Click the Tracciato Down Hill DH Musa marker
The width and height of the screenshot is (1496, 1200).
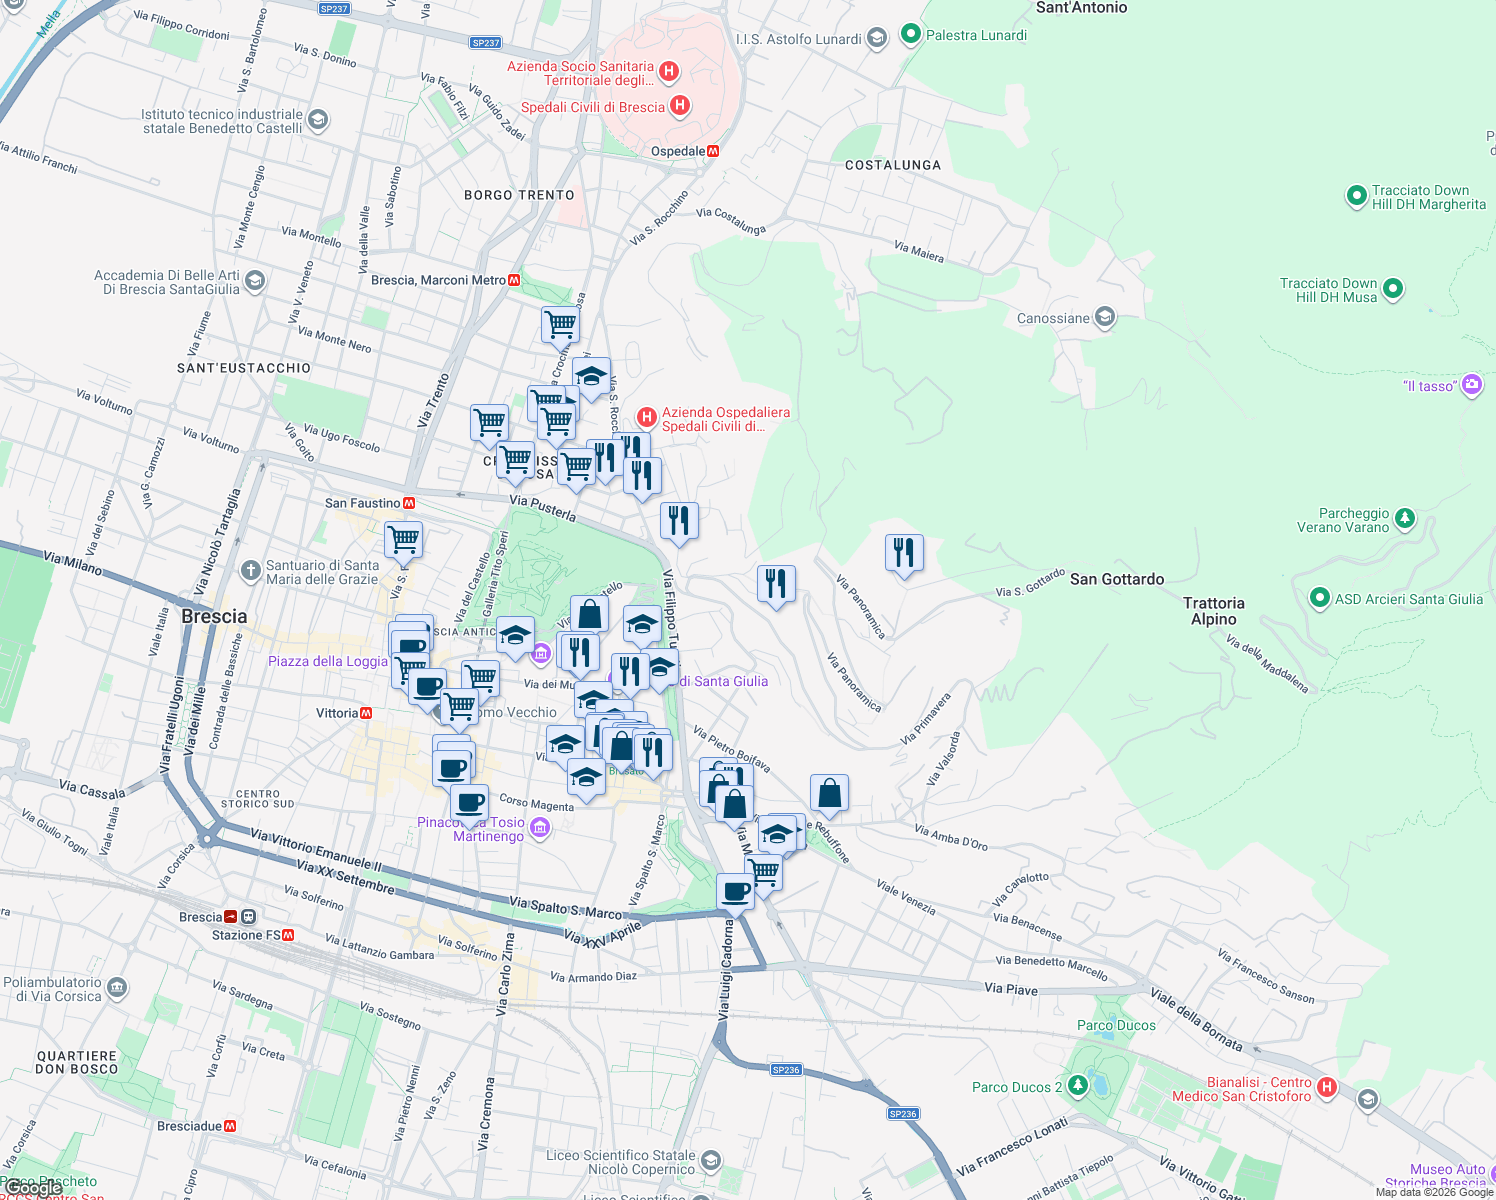1391,288
